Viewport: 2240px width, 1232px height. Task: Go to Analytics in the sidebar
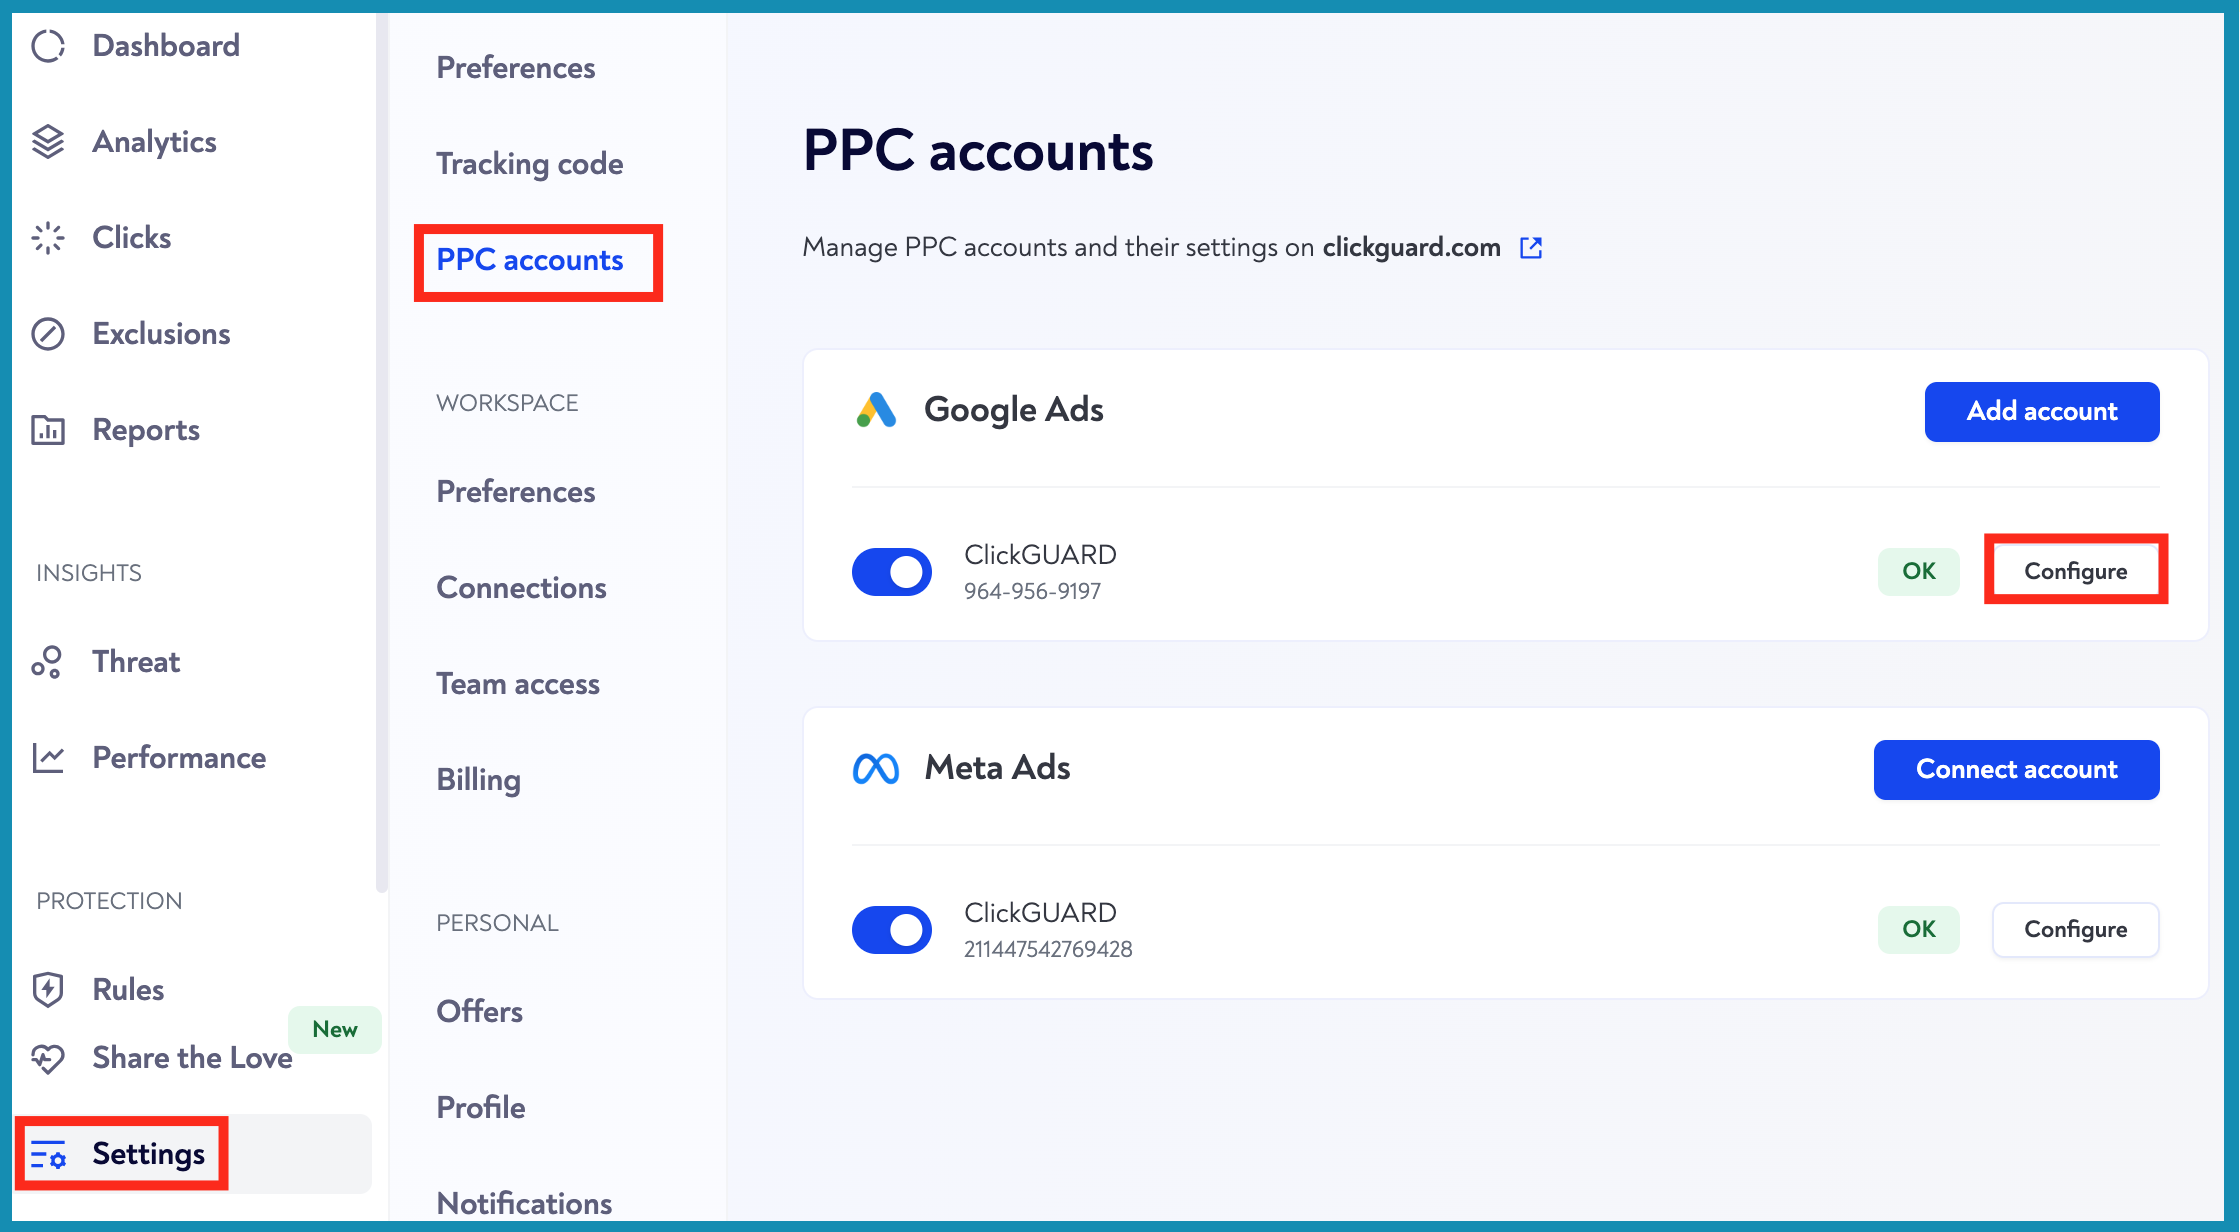(x=154, y=142)
